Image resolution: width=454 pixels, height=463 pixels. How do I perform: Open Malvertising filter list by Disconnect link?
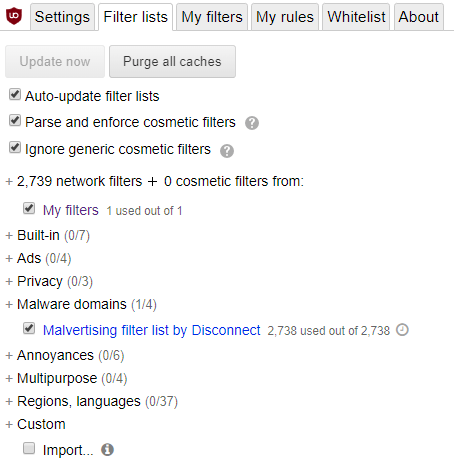152,330
